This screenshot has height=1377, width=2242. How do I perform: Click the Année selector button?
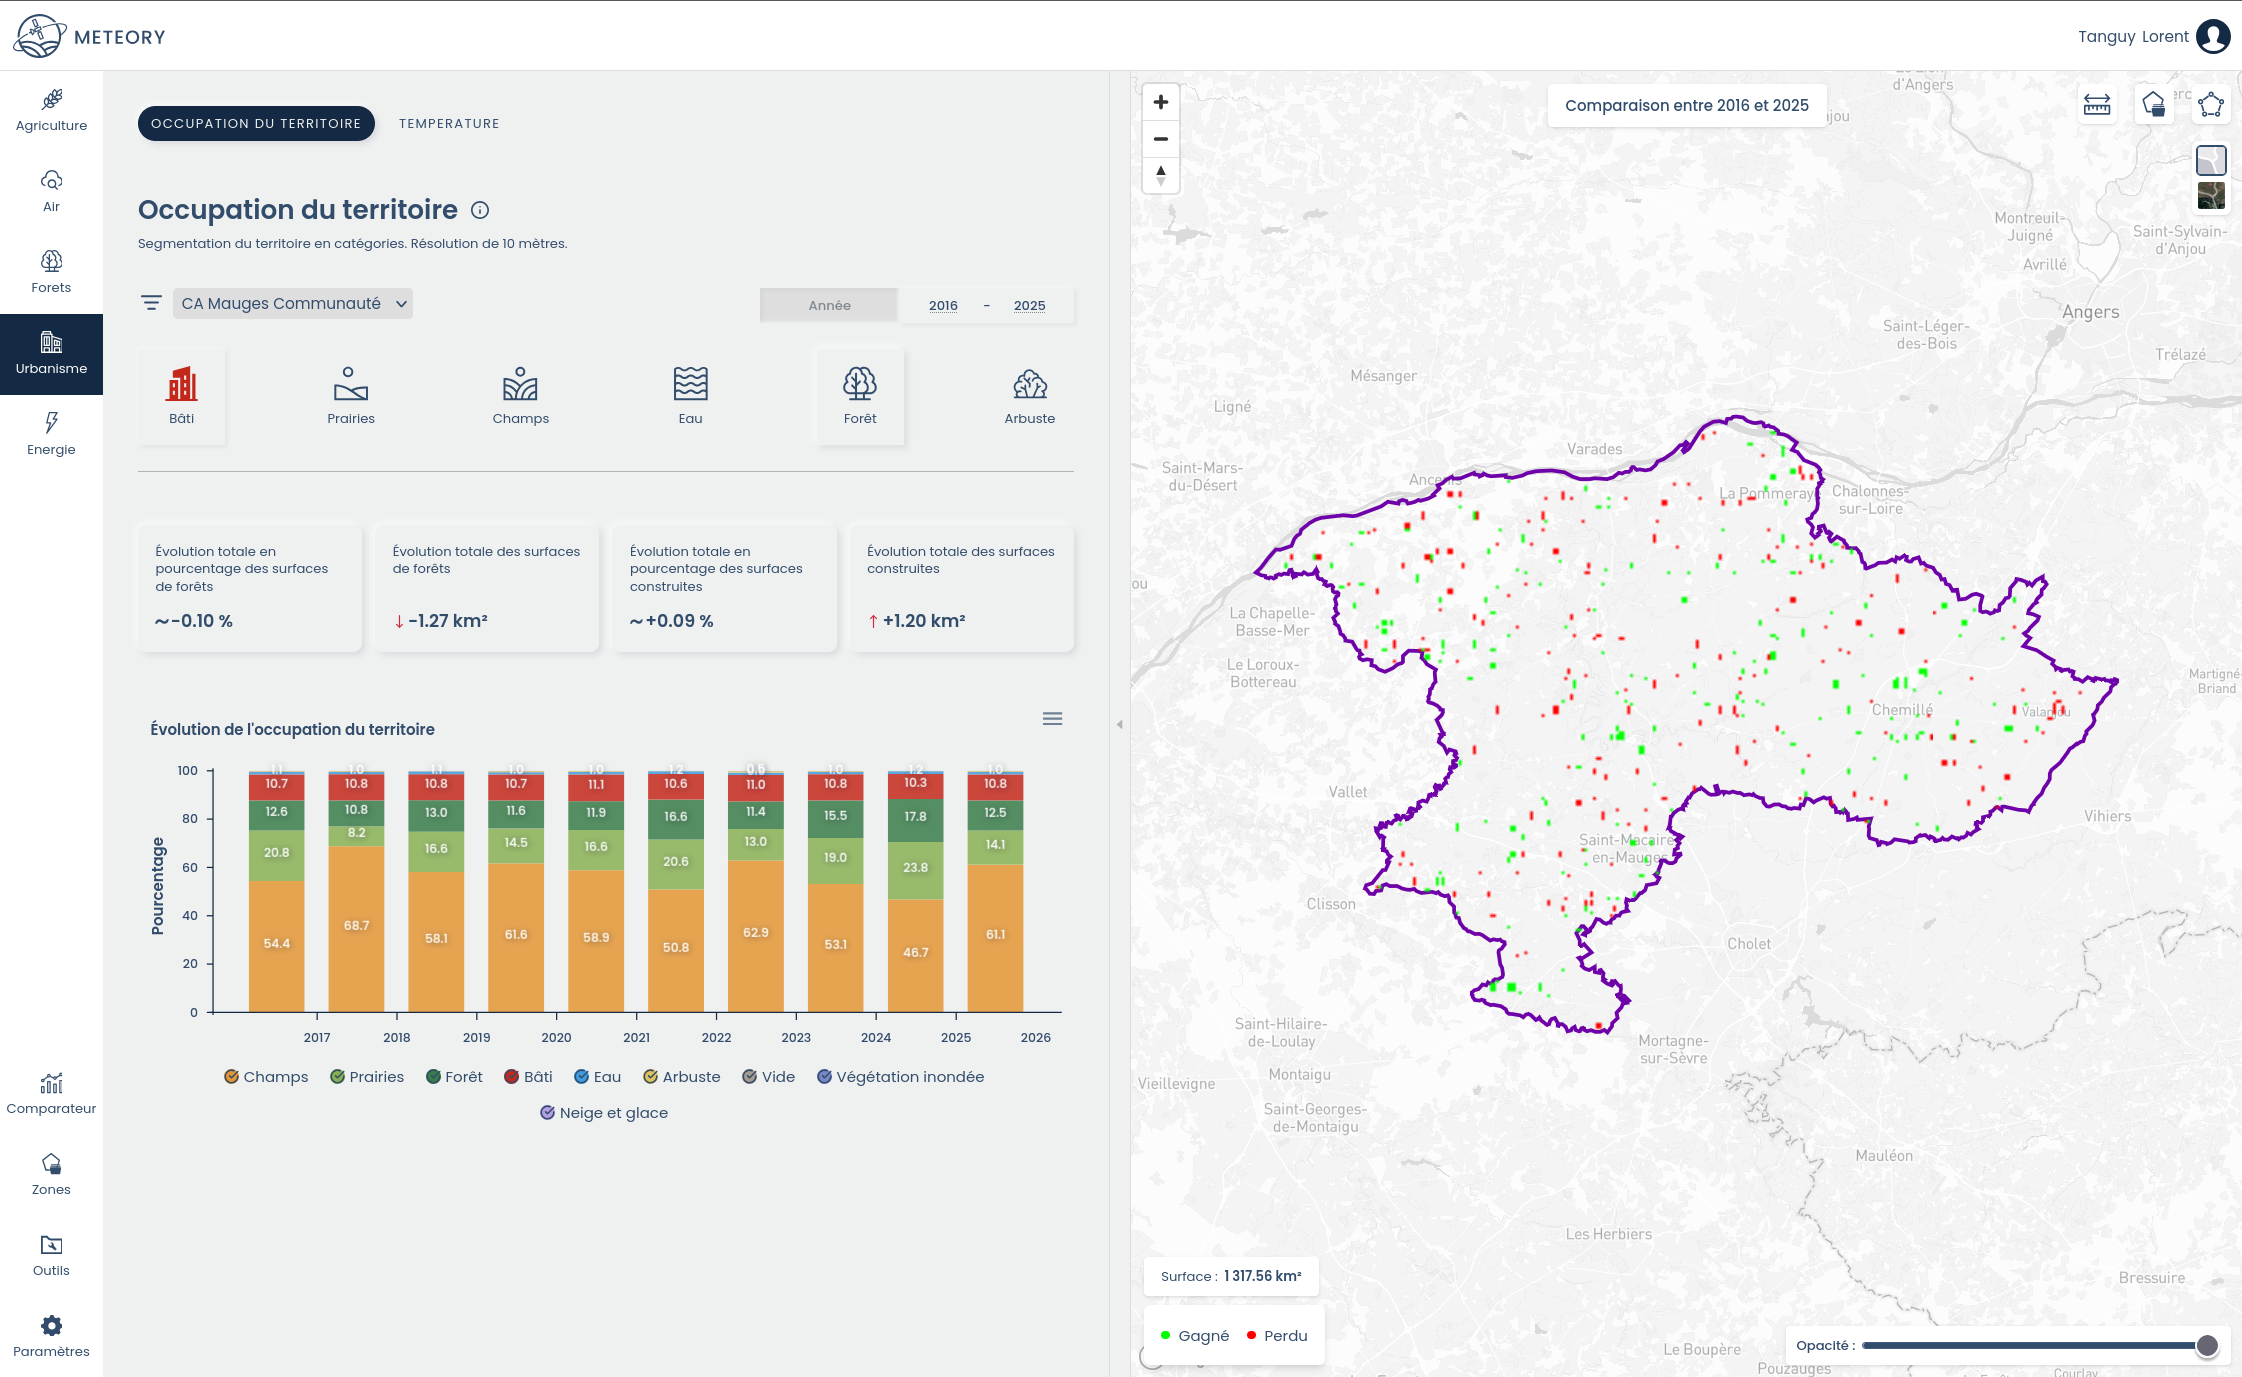pyautogui.click(x=829, y=305)
